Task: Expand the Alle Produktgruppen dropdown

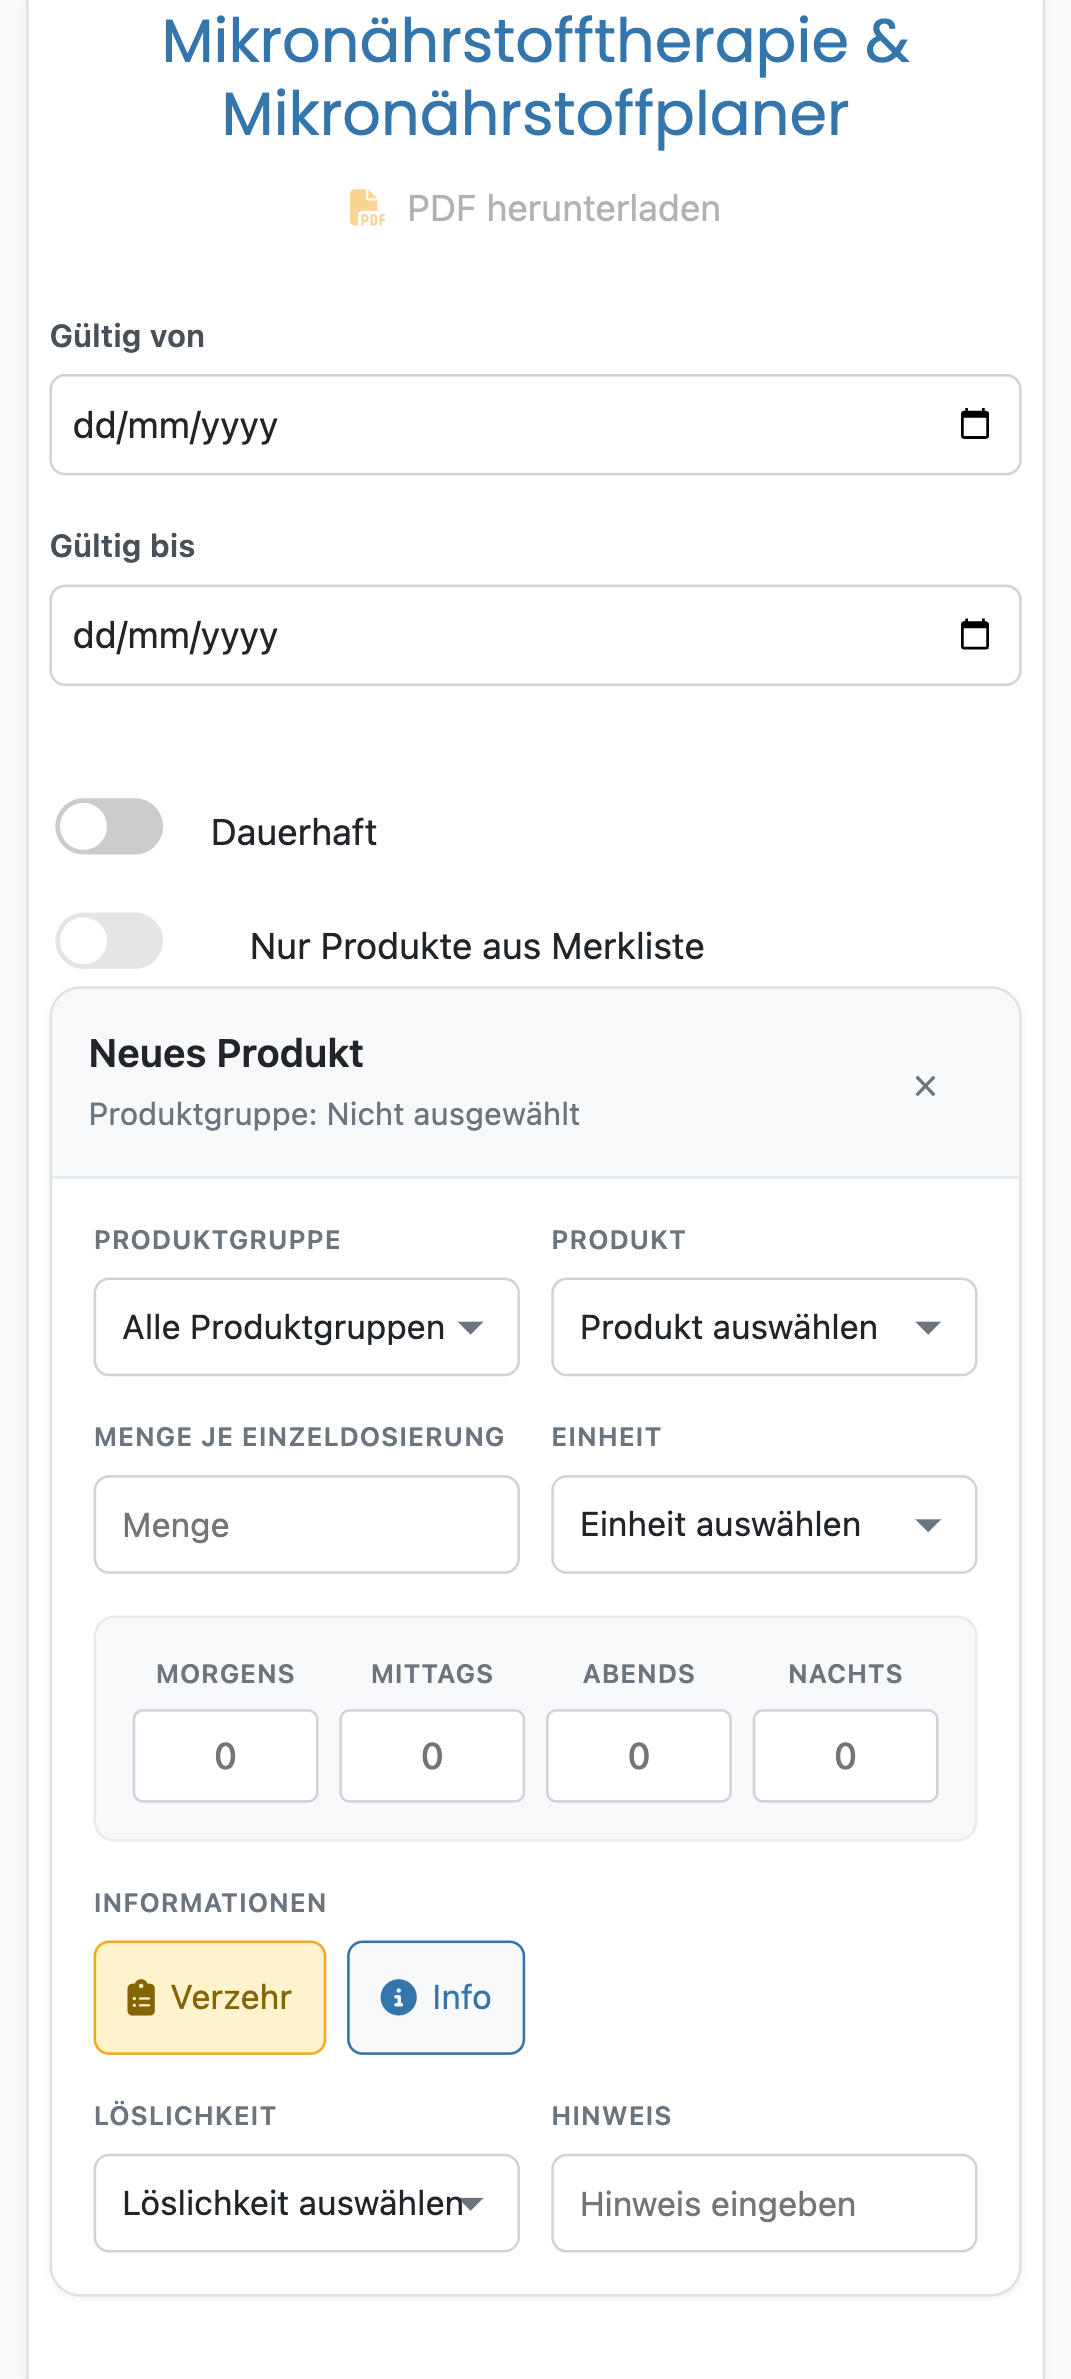Action: click(x=306, y=1327)
